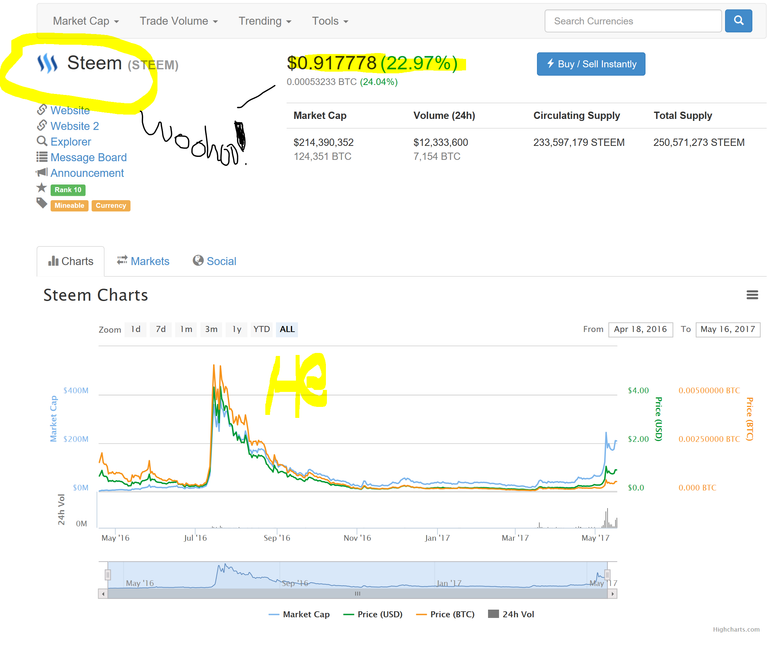Click the $0.917778 price text

(x=332, y=63)
